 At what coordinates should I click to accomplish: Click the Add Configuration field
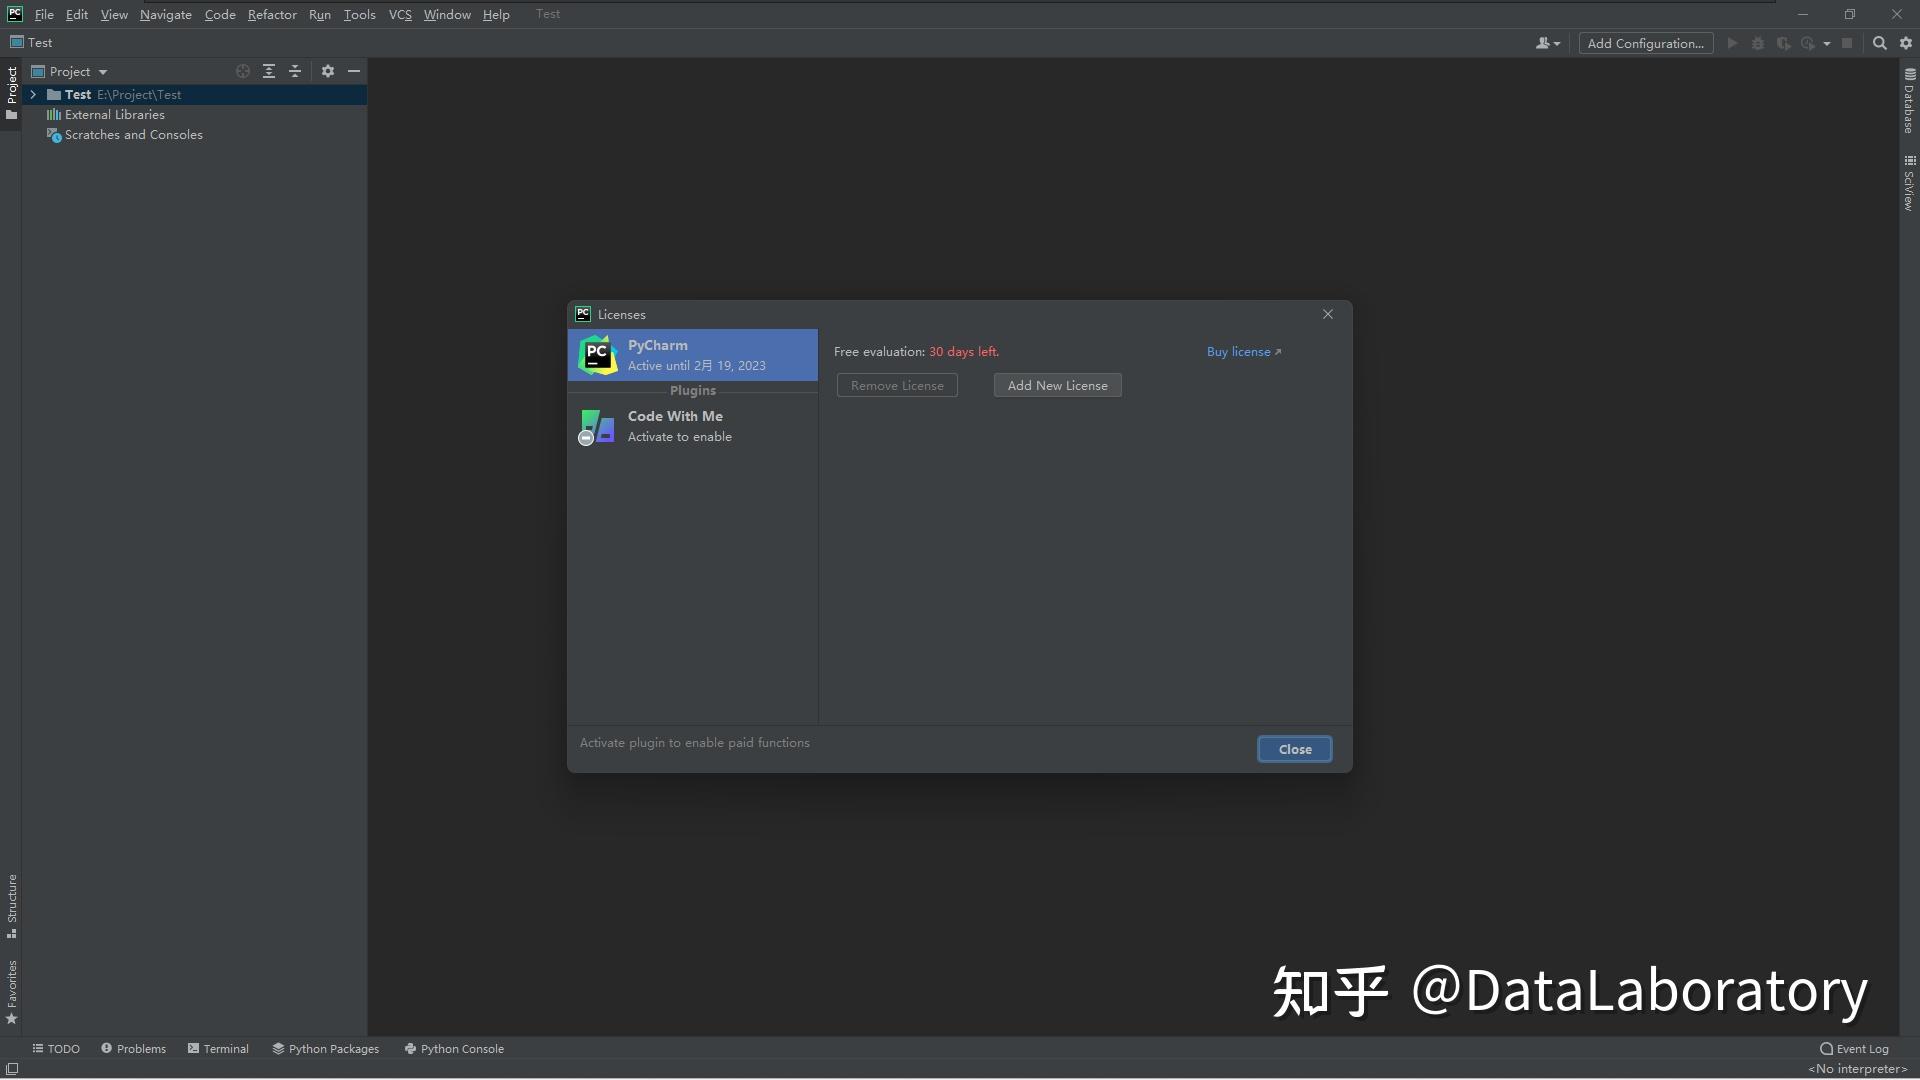tap(1645, 43)
